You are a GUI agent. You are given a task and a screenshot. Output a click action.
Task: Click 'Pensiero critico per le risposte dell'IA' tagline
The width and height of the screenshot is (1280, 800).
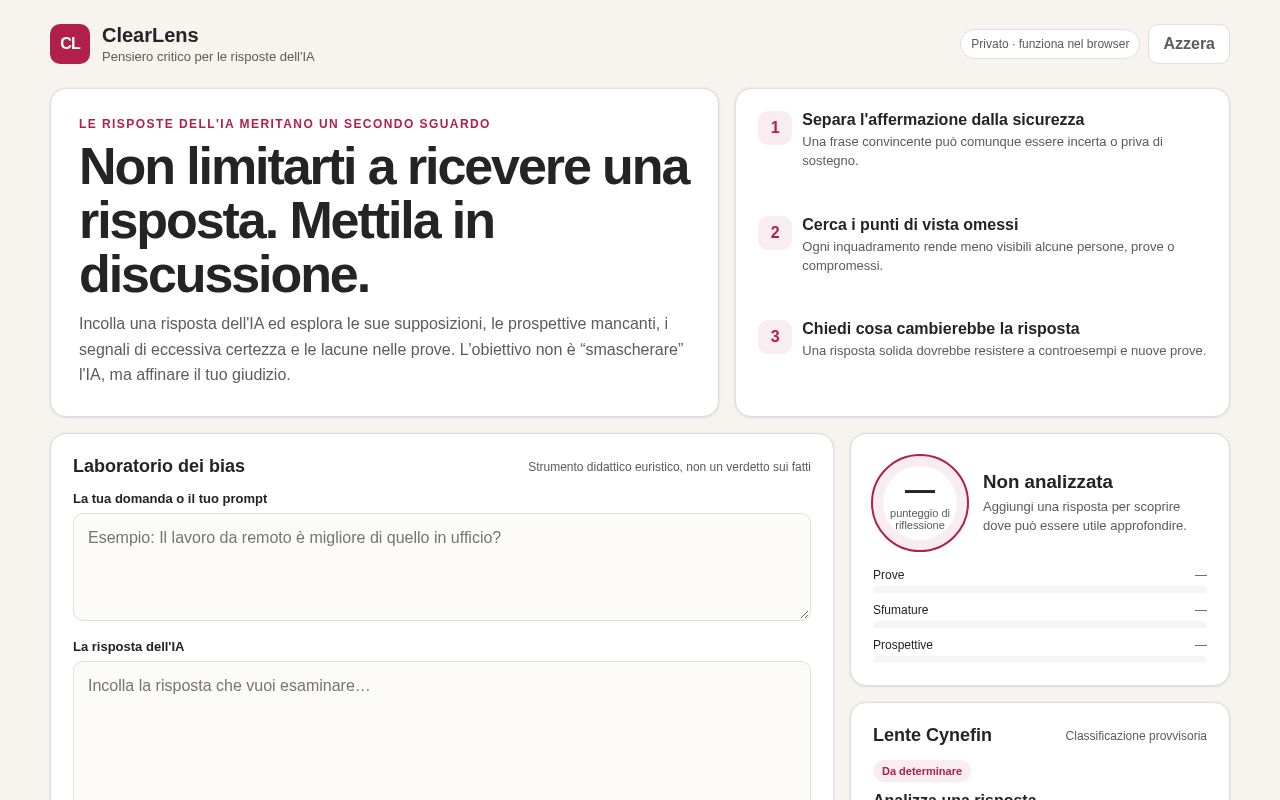click(208, 57)
